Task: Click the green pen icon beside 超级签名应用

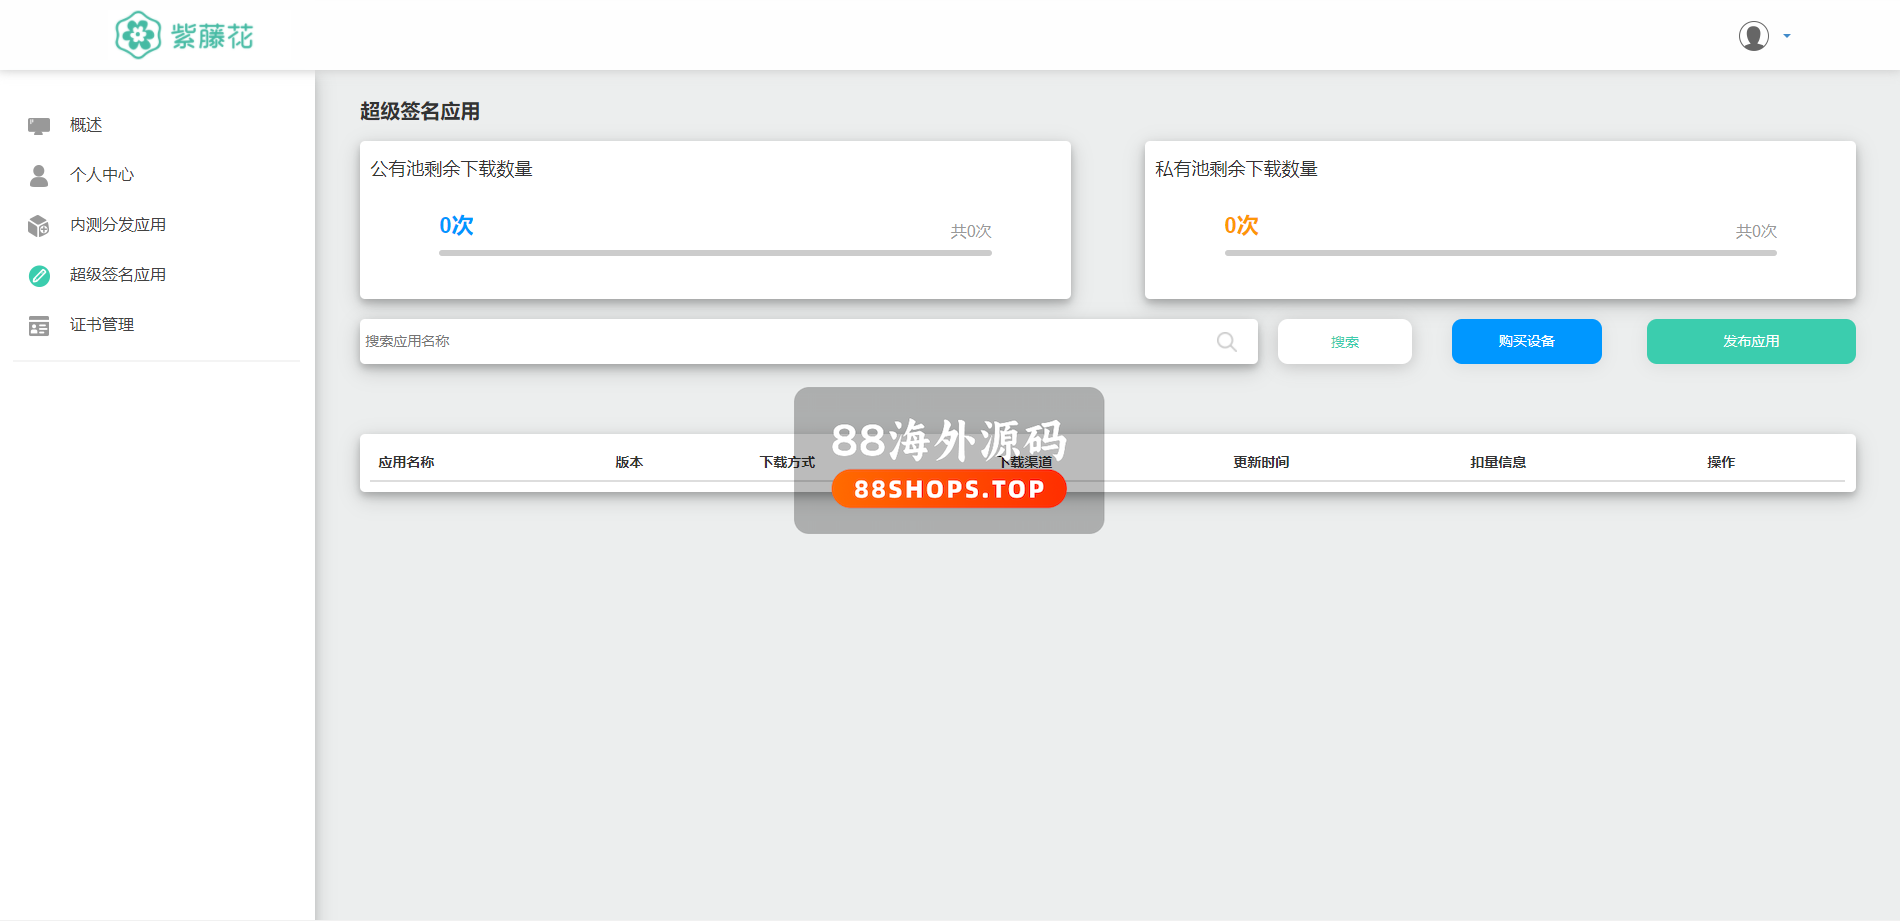Action: (x=39, y=276)
